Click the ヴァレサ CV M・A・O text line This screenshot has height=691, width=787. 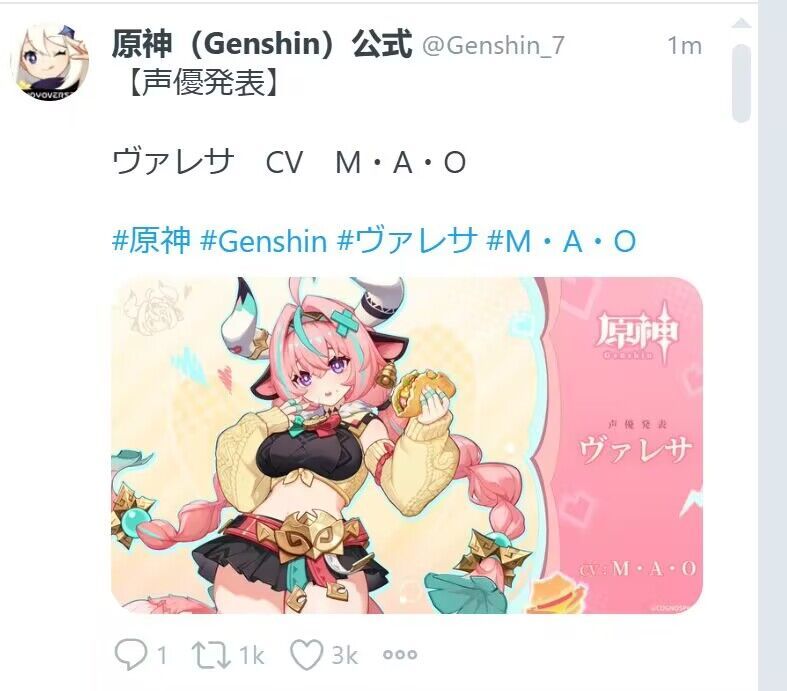pos(289,162)
